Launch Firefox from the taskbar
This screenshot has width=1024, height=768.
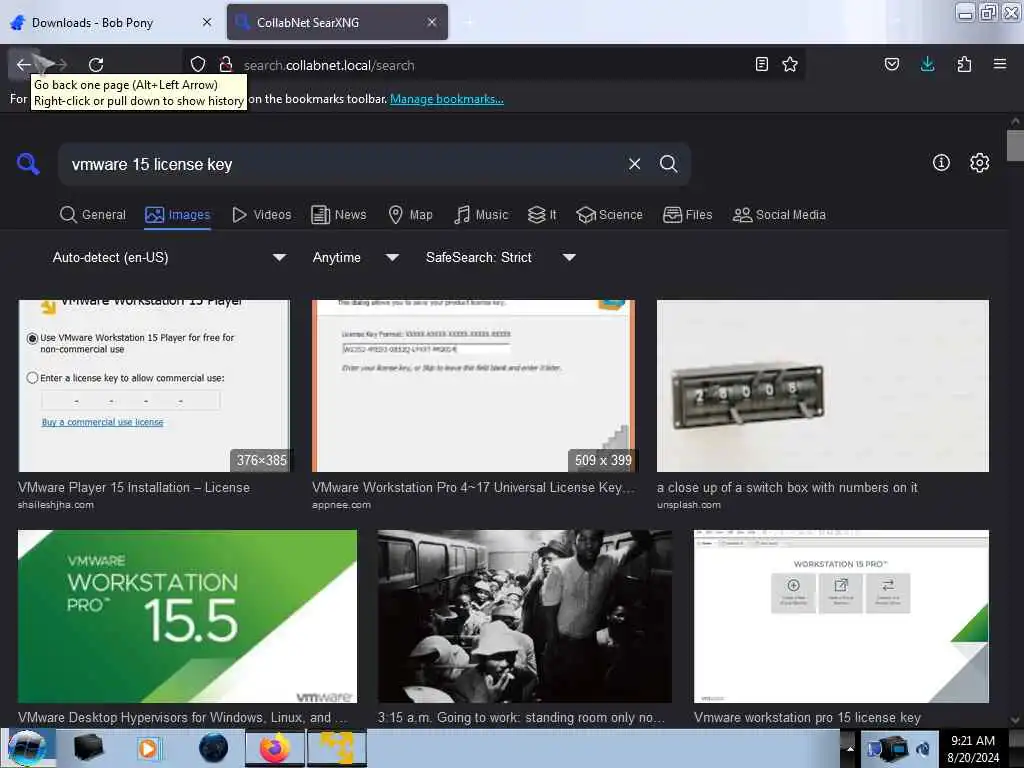click(275, 748)
